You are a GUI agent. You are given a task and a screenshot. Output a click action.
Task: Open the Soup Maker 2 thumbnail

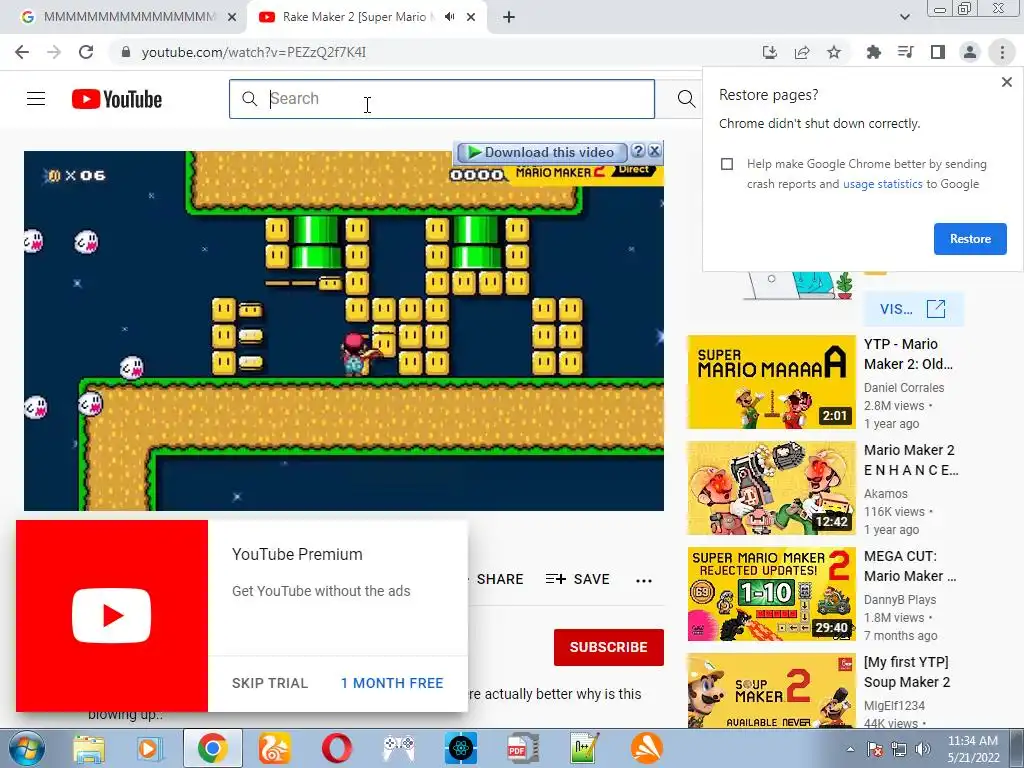pos(771,691)
